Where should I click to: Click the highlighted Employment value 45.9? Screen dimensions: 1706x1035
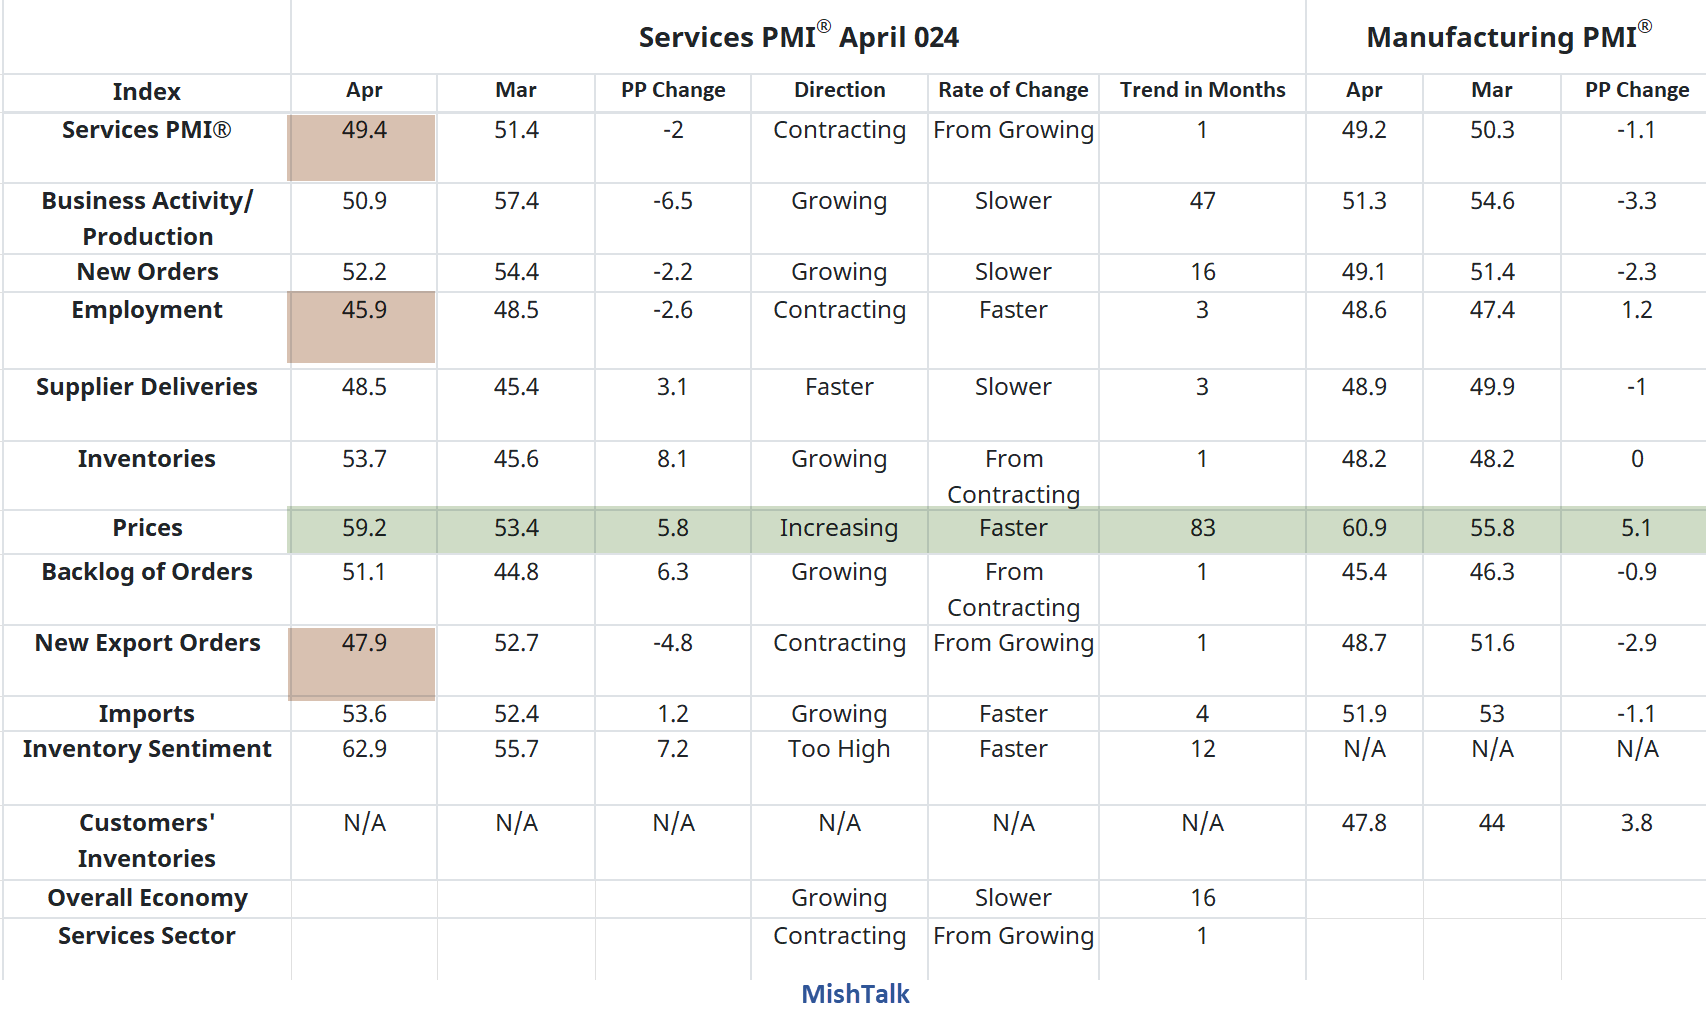[363, 310]
